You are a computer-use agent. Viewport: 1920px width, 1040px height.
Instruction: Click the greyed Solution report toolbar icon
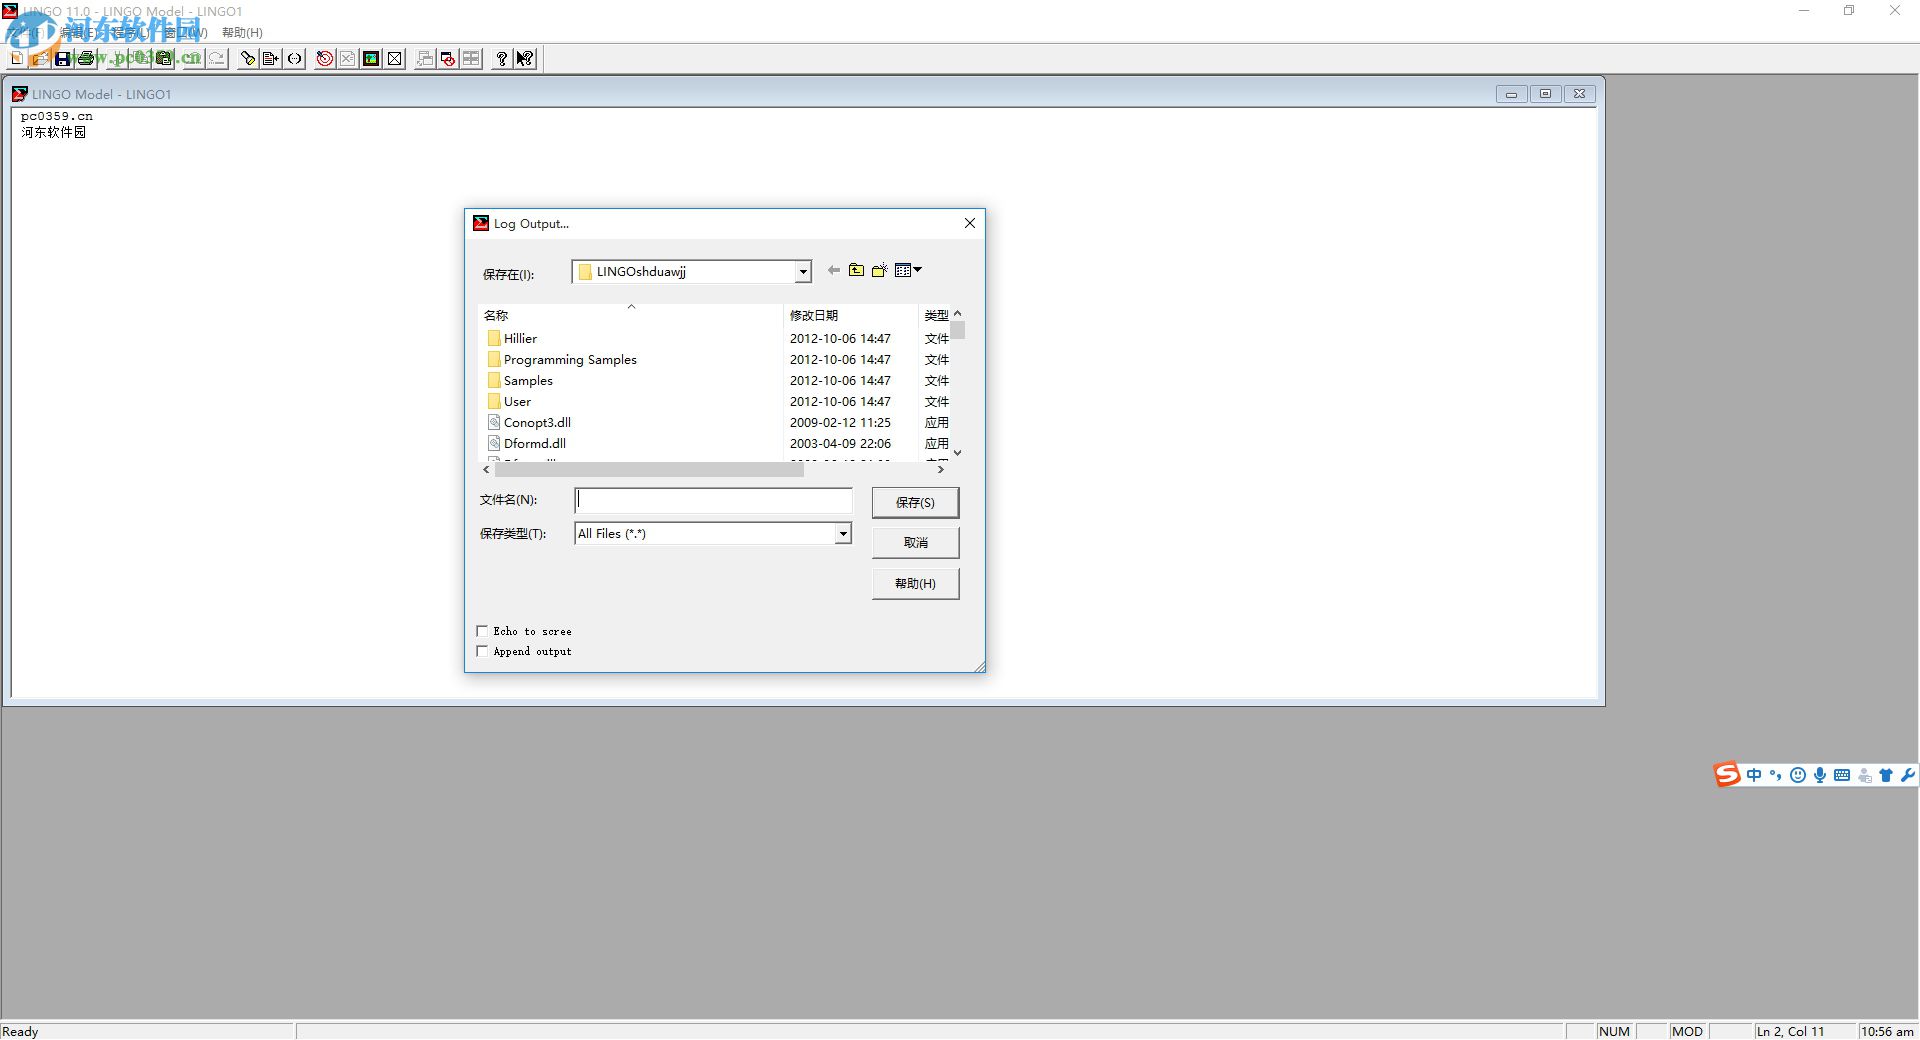coord(347,59)
